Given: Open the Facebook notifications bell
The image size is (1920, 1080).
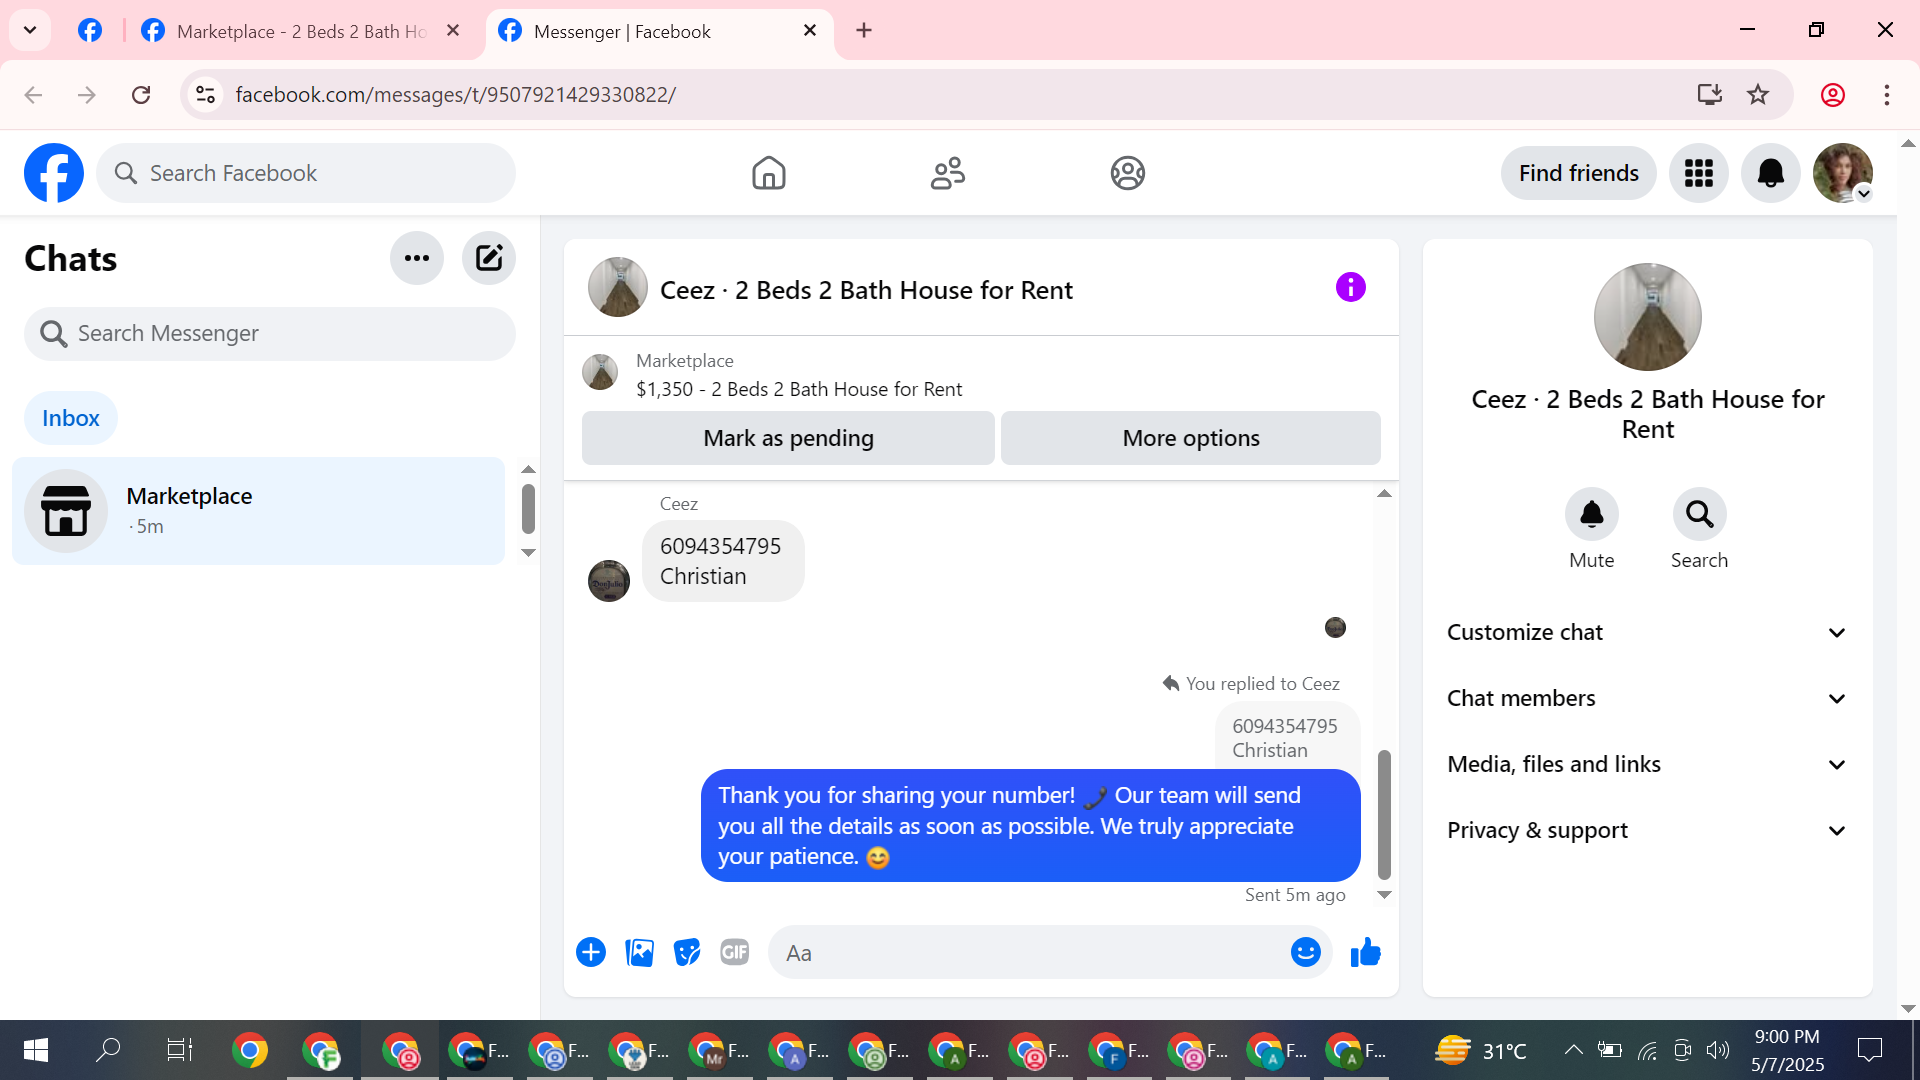Looking at the screenshot, I should coord(1770,173).
